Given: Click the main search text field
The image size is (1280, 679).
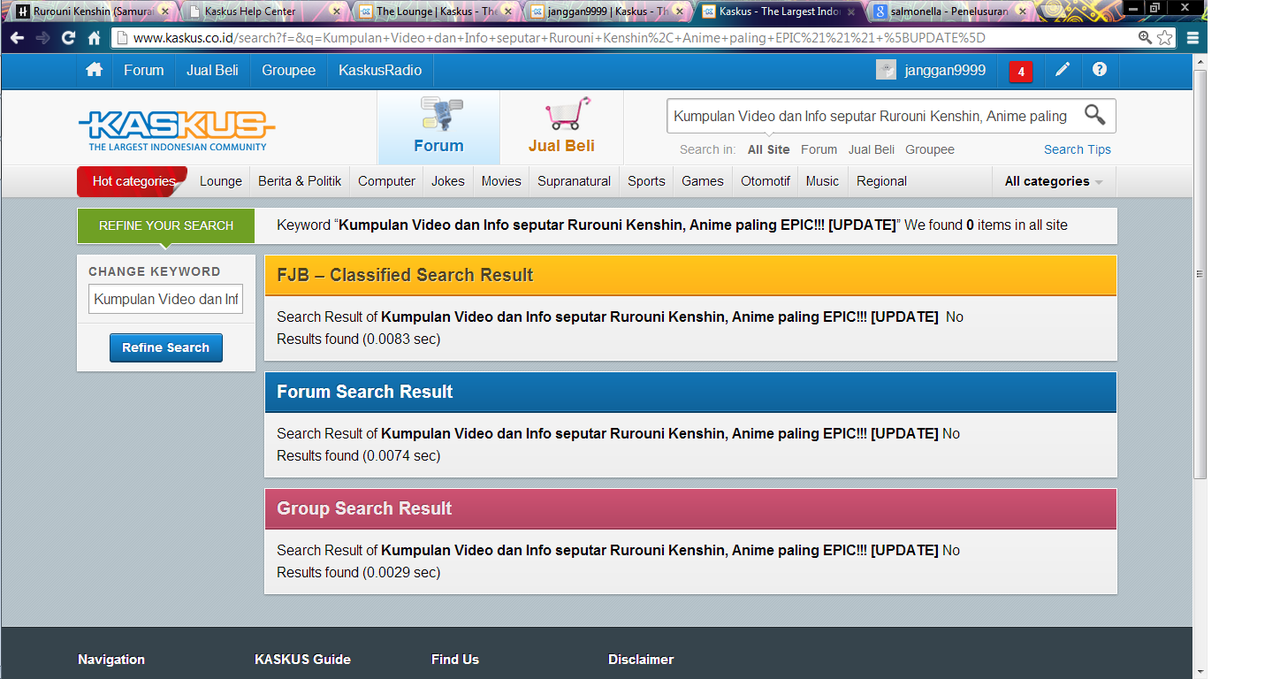Looking at the screenshot, I should (x=872, y=116).
